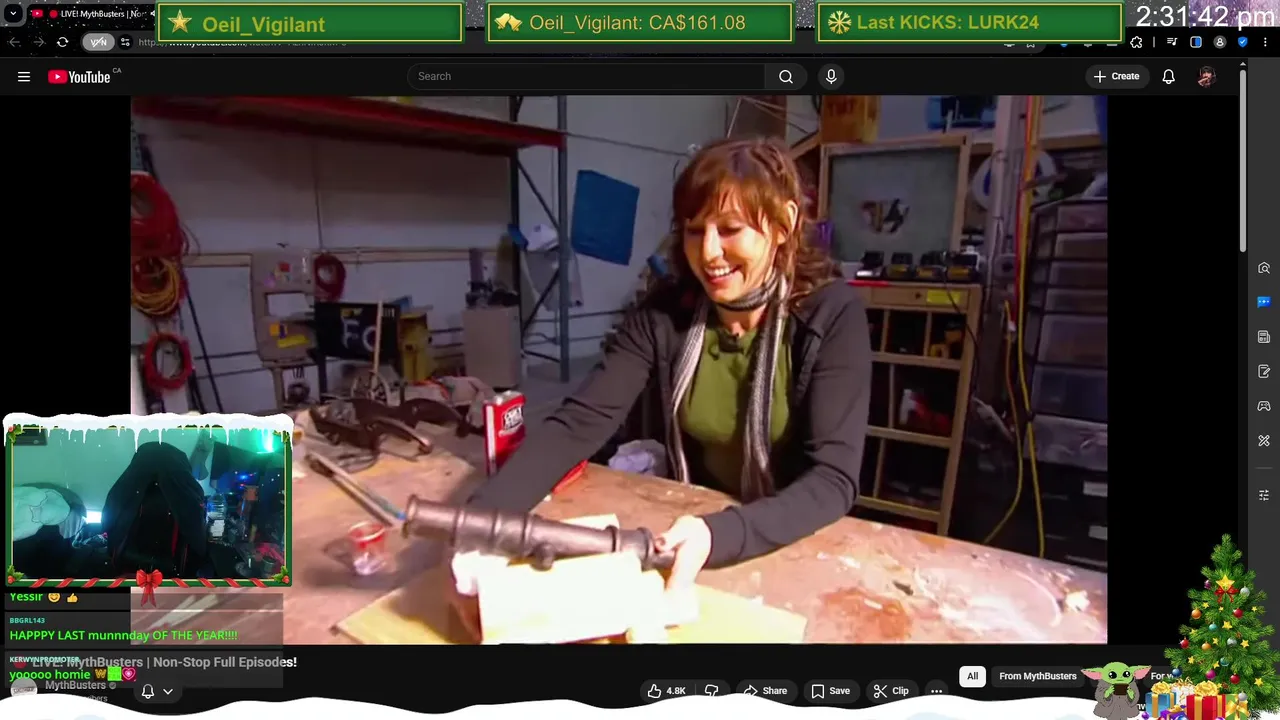
Task: Open more actions ellipsis beside Clip
Action: [x=937, y=691]
